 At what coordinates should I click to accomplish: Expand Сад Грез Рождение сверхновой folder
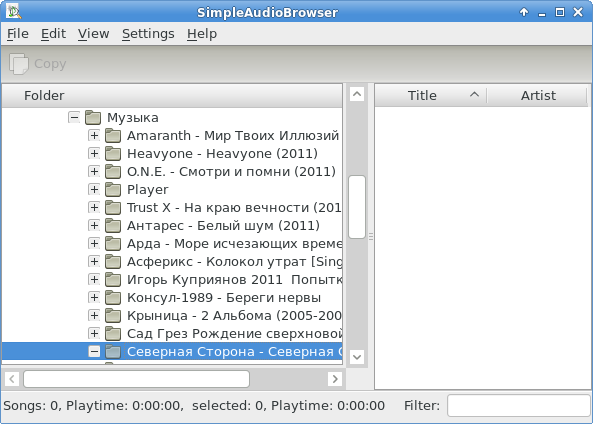(x=94, y=334)
